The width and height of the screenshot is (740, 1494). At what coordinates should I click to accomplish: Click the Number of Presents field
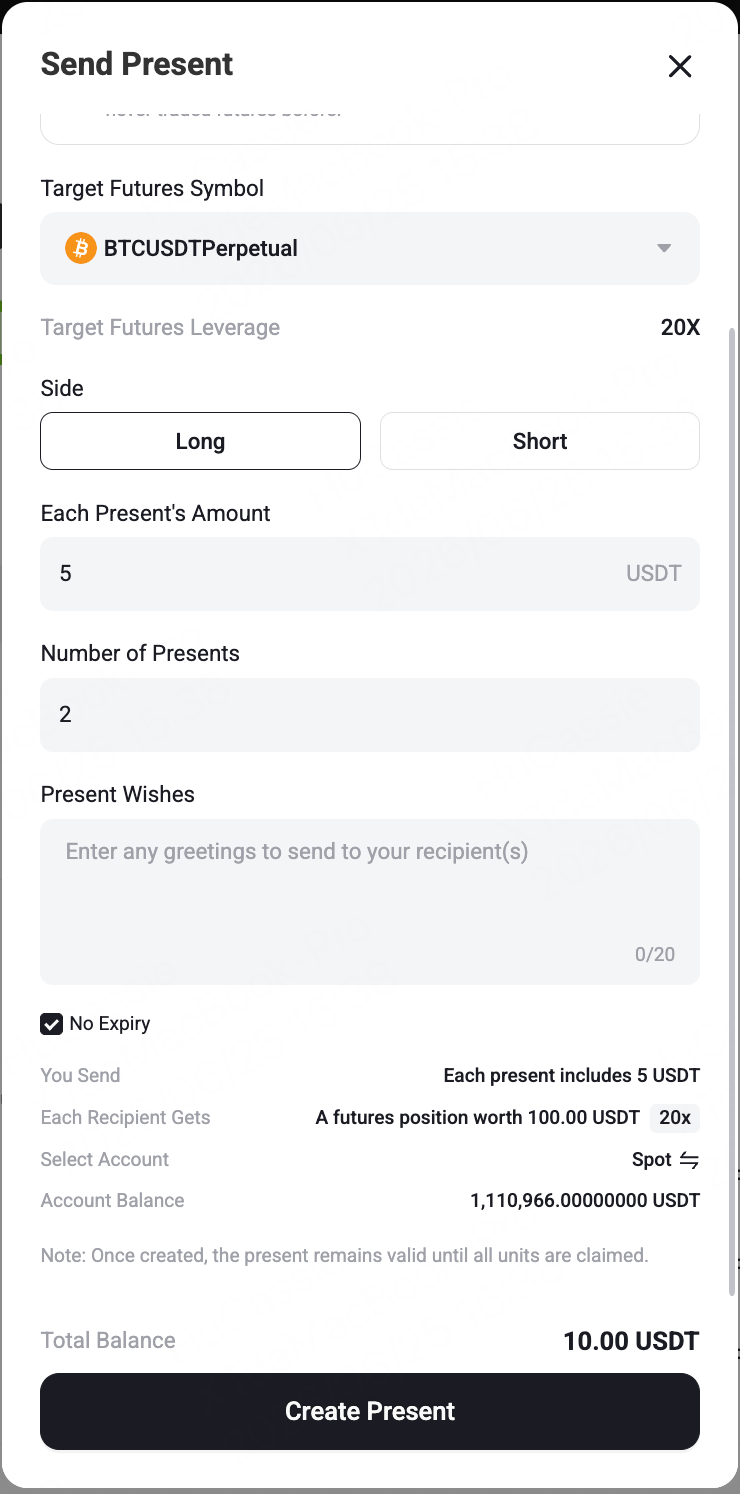coord(370,714)
